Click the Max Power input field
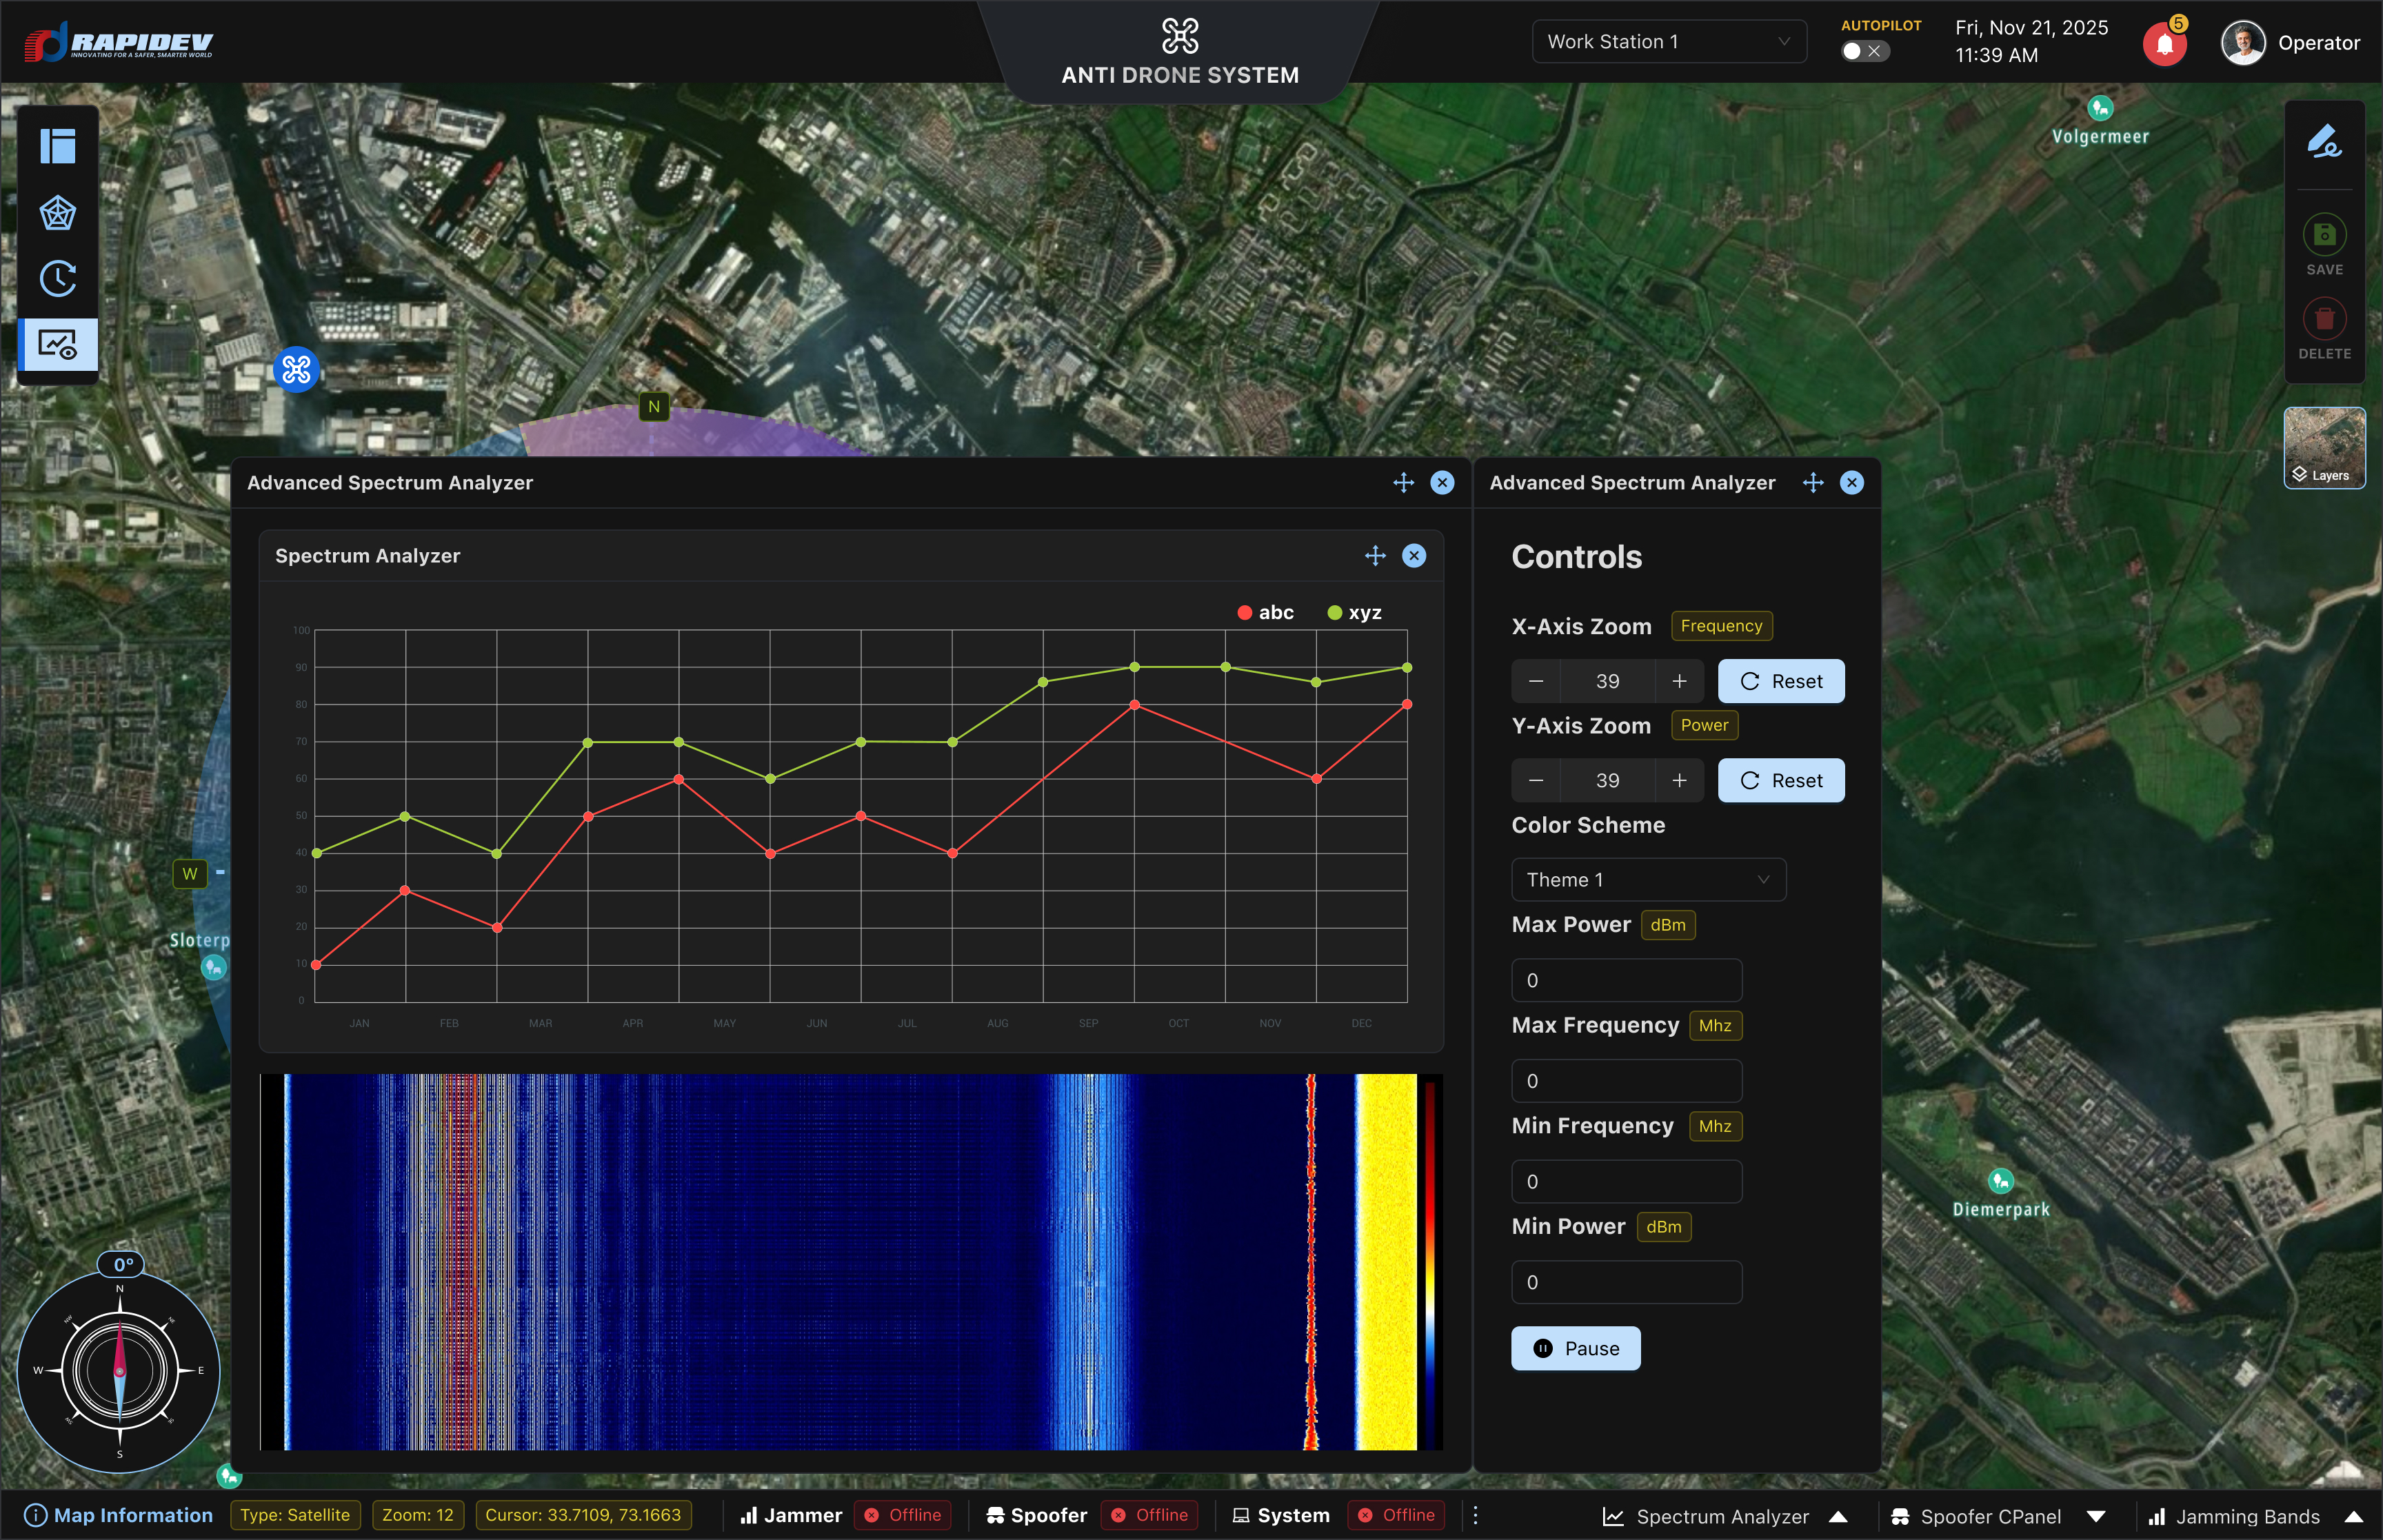 (1626, 980)
